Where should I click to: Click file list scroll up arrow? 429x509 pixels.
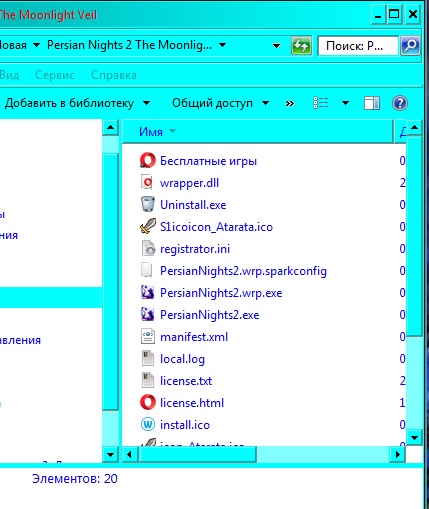coord(414,127)
